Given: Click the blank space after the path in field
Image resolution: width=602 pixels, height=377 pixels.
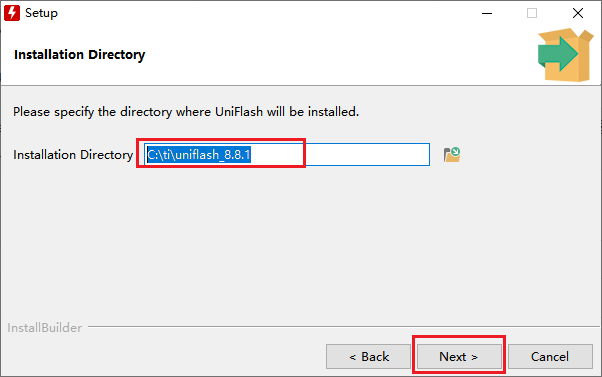Looking at the screenshot, I should point(340,155).
